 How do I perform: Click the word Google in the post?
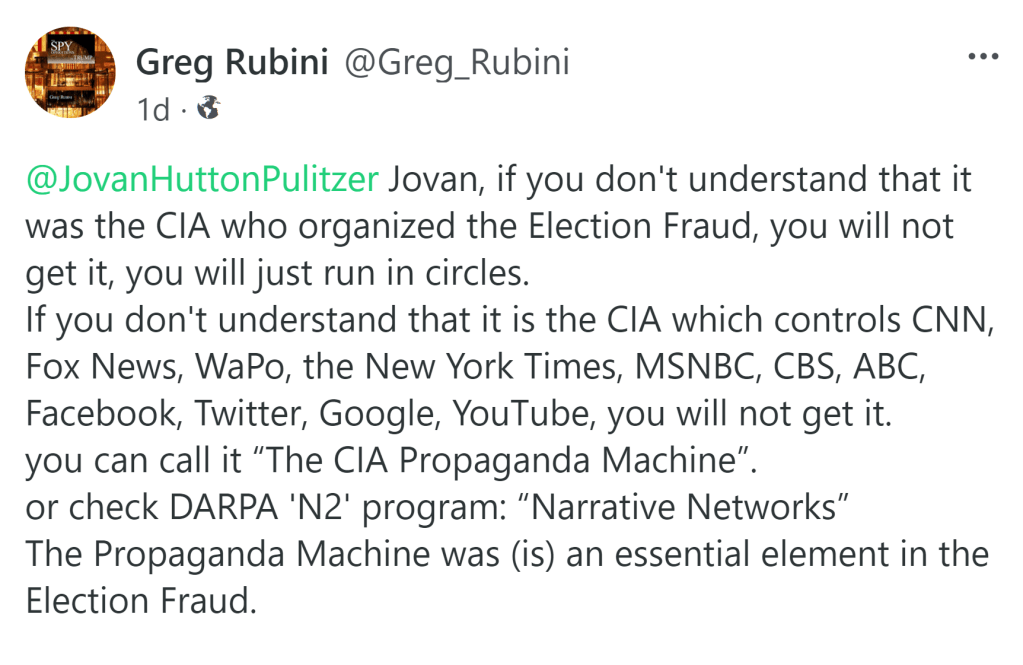coord(406,414)
